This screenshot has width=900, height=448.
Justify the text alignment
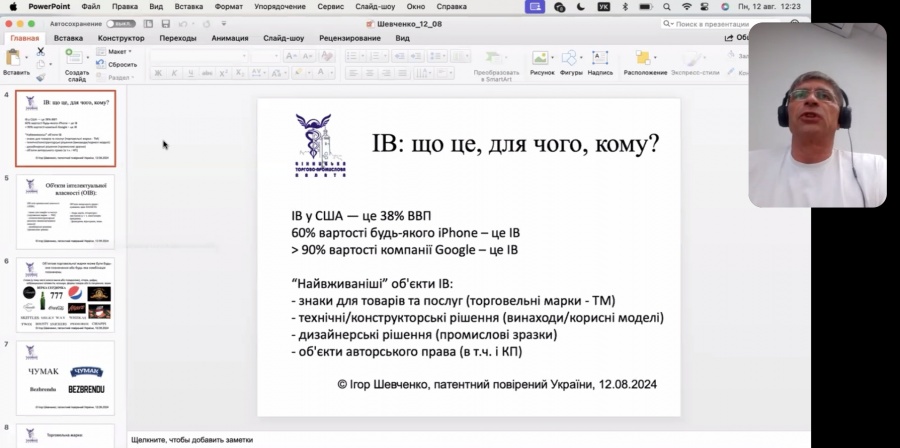point(403,73)
